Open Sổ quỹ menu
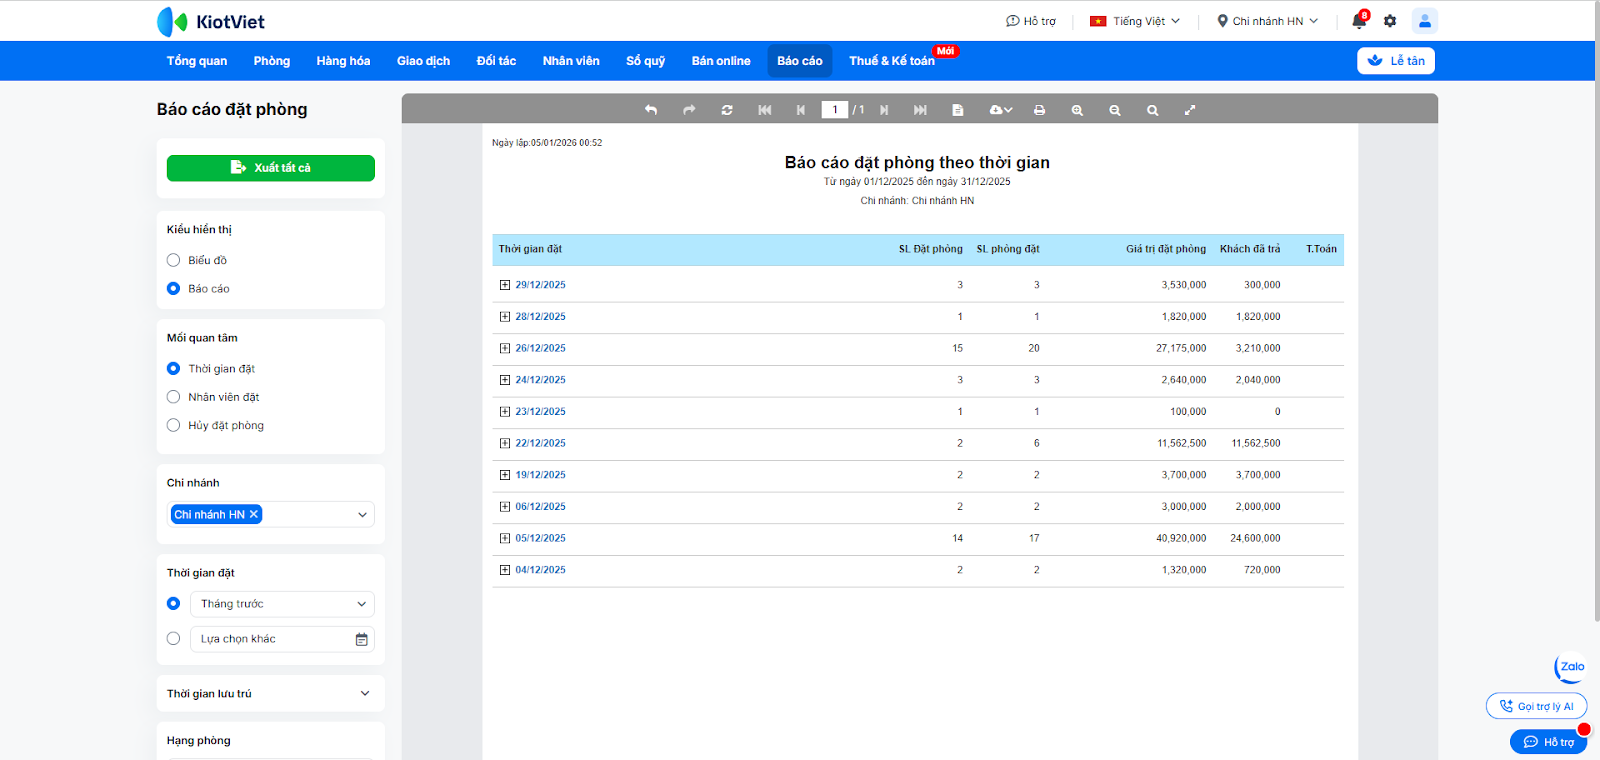The height and width of the screenshot is (760, 1600). pos(646,61)
